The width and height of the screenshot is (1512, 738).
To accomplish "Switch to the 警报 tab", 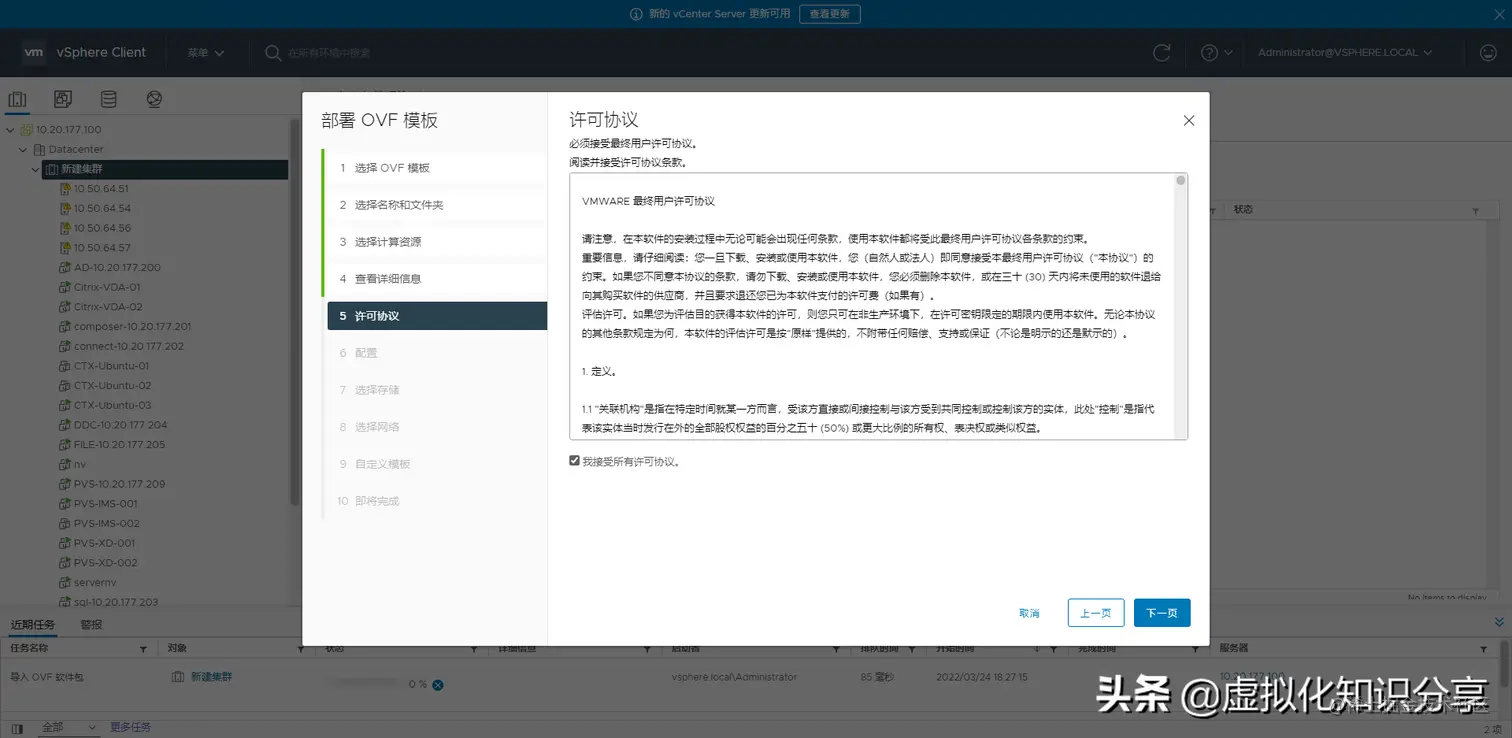I will pyautogui.click(x=91, y=624).
